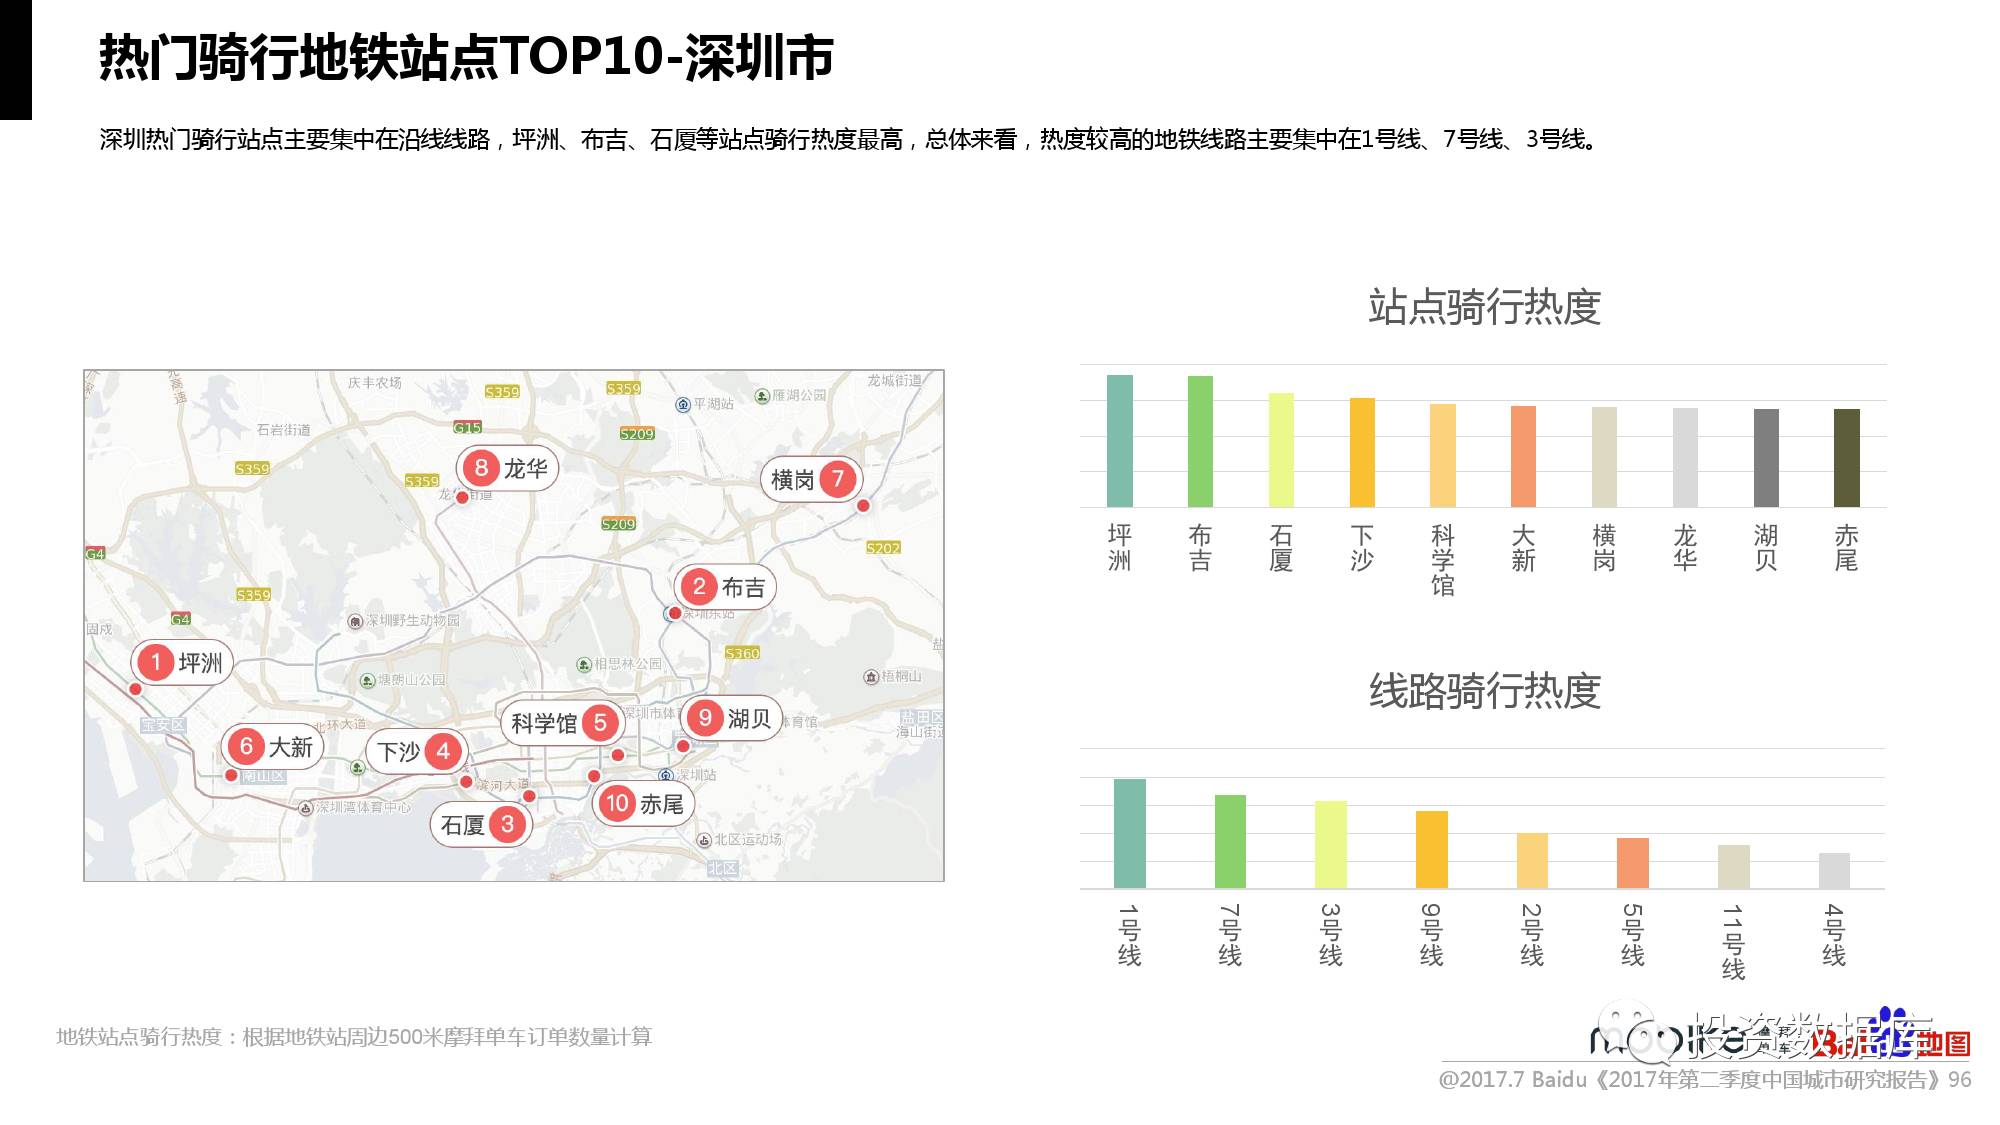The height and width of the screenshot is (1125, 2000).
Task: Click the 站点骑行热度 chart title
Action: pos(1484,307)
